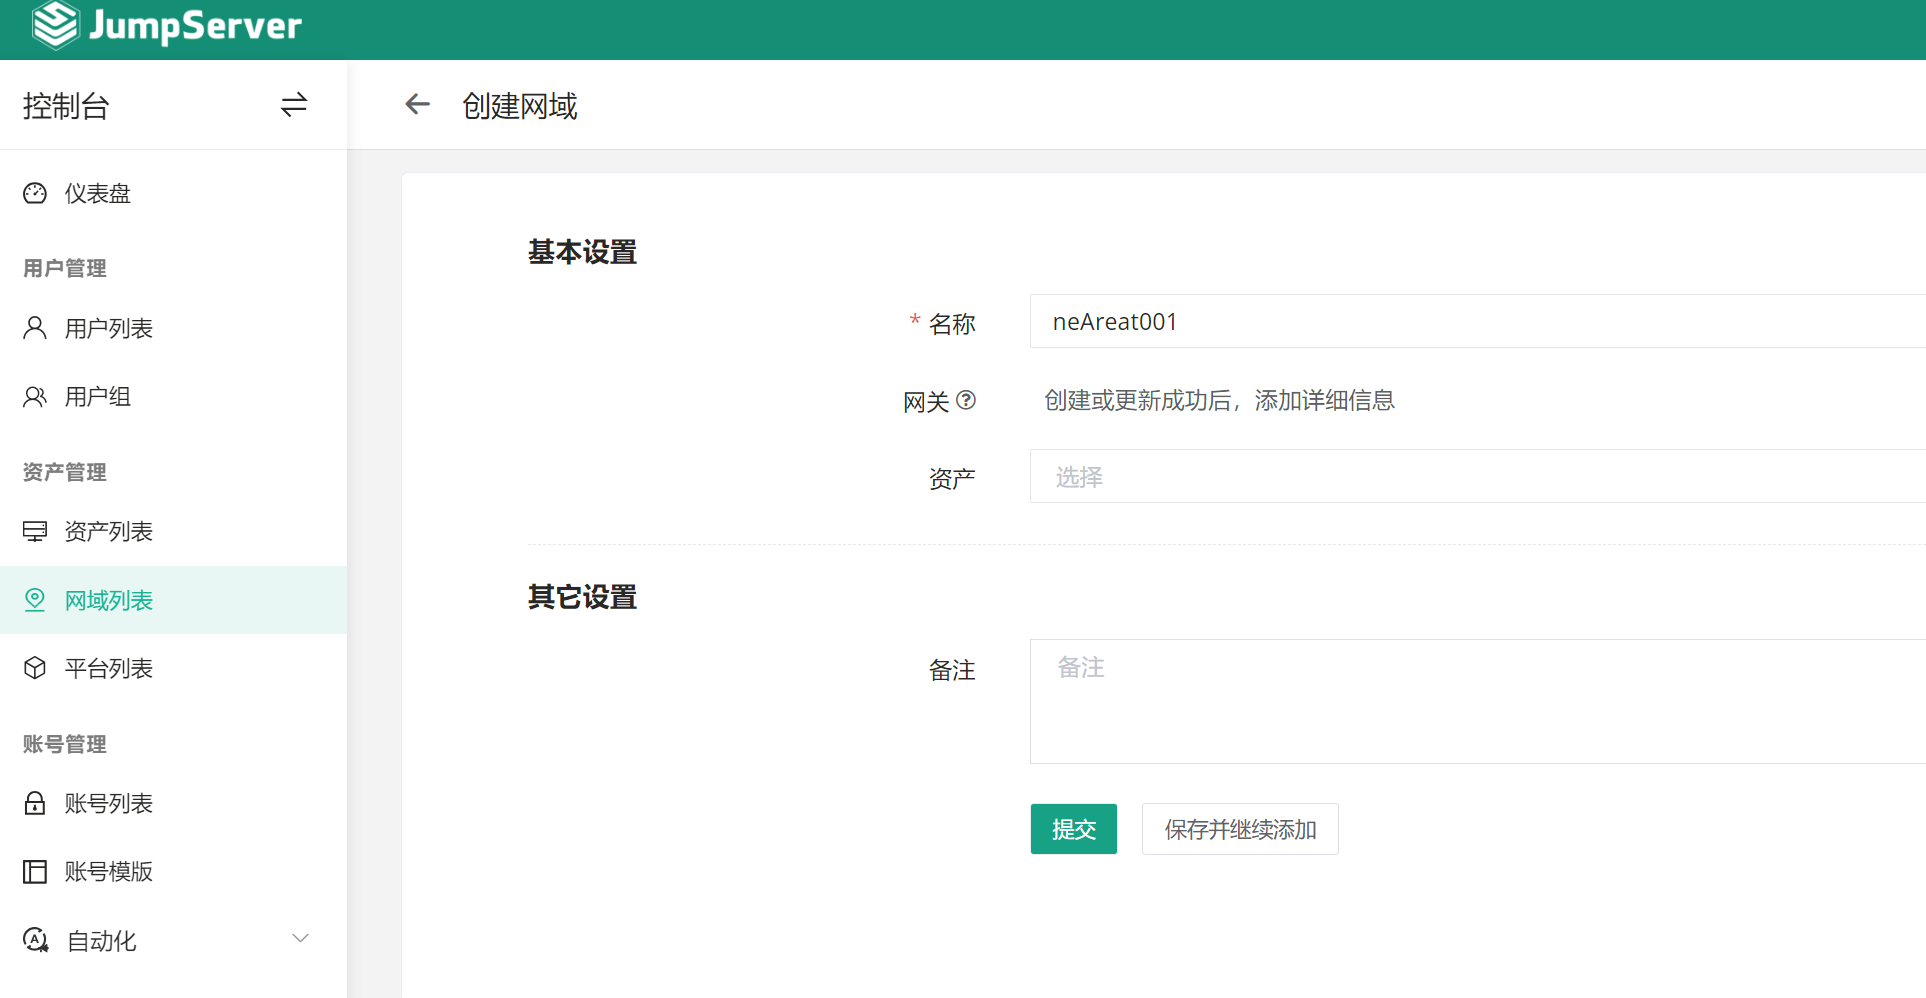Viewport: 1926px width, 998px height.
Task: Go to 自动化 menu item
Action: tap(100, 940)
